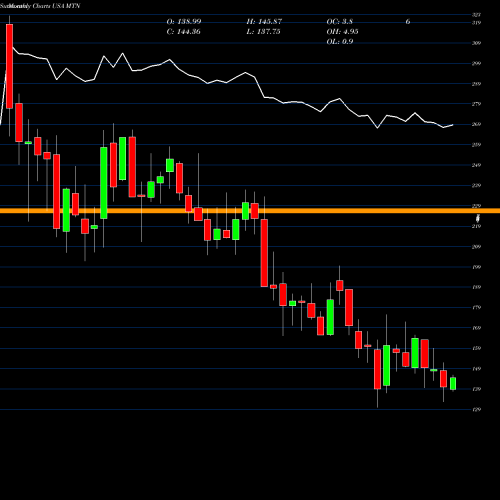The width and height of the screenshot is (500, 500).
Task: Click the tall first red candle near 319
Action: tap(9, 66)
